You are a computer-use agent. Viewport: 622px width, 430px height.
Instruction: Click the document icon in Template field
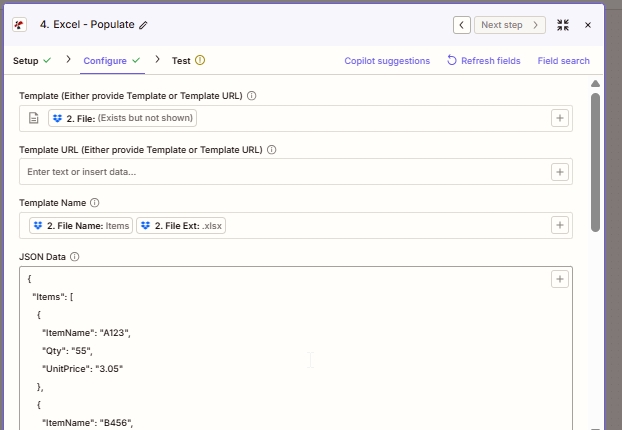point(34,118)
